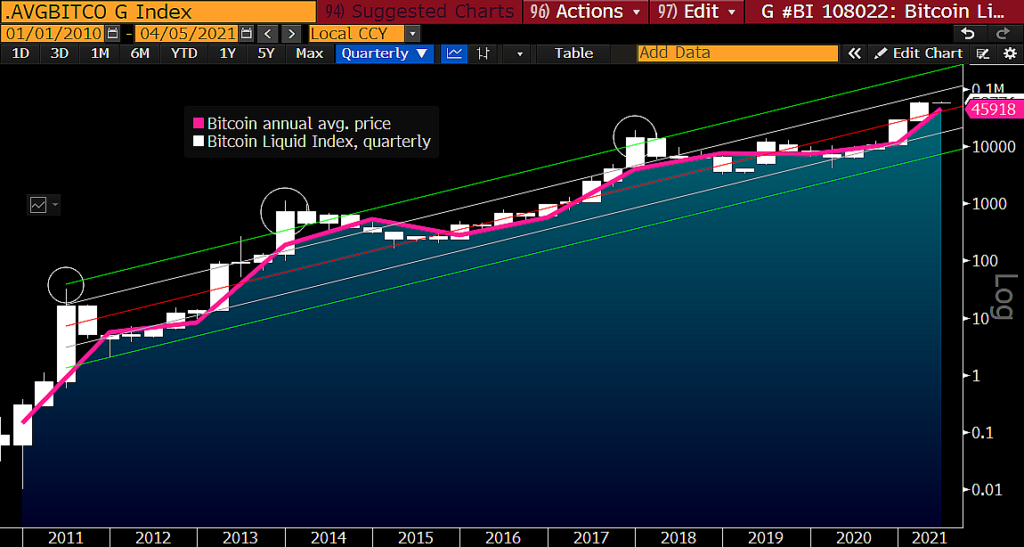Click the 10000 y-axis label
The image size is (1024, 547).
pos(991,147)
